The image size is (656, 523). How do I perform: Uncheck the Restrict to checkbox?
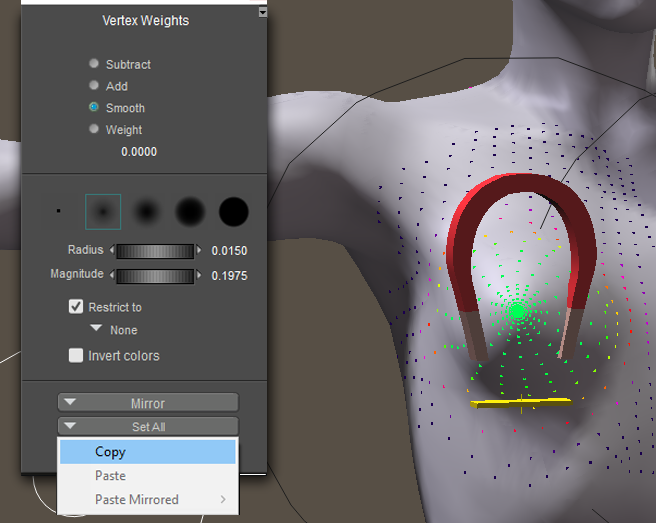[76, 307]
